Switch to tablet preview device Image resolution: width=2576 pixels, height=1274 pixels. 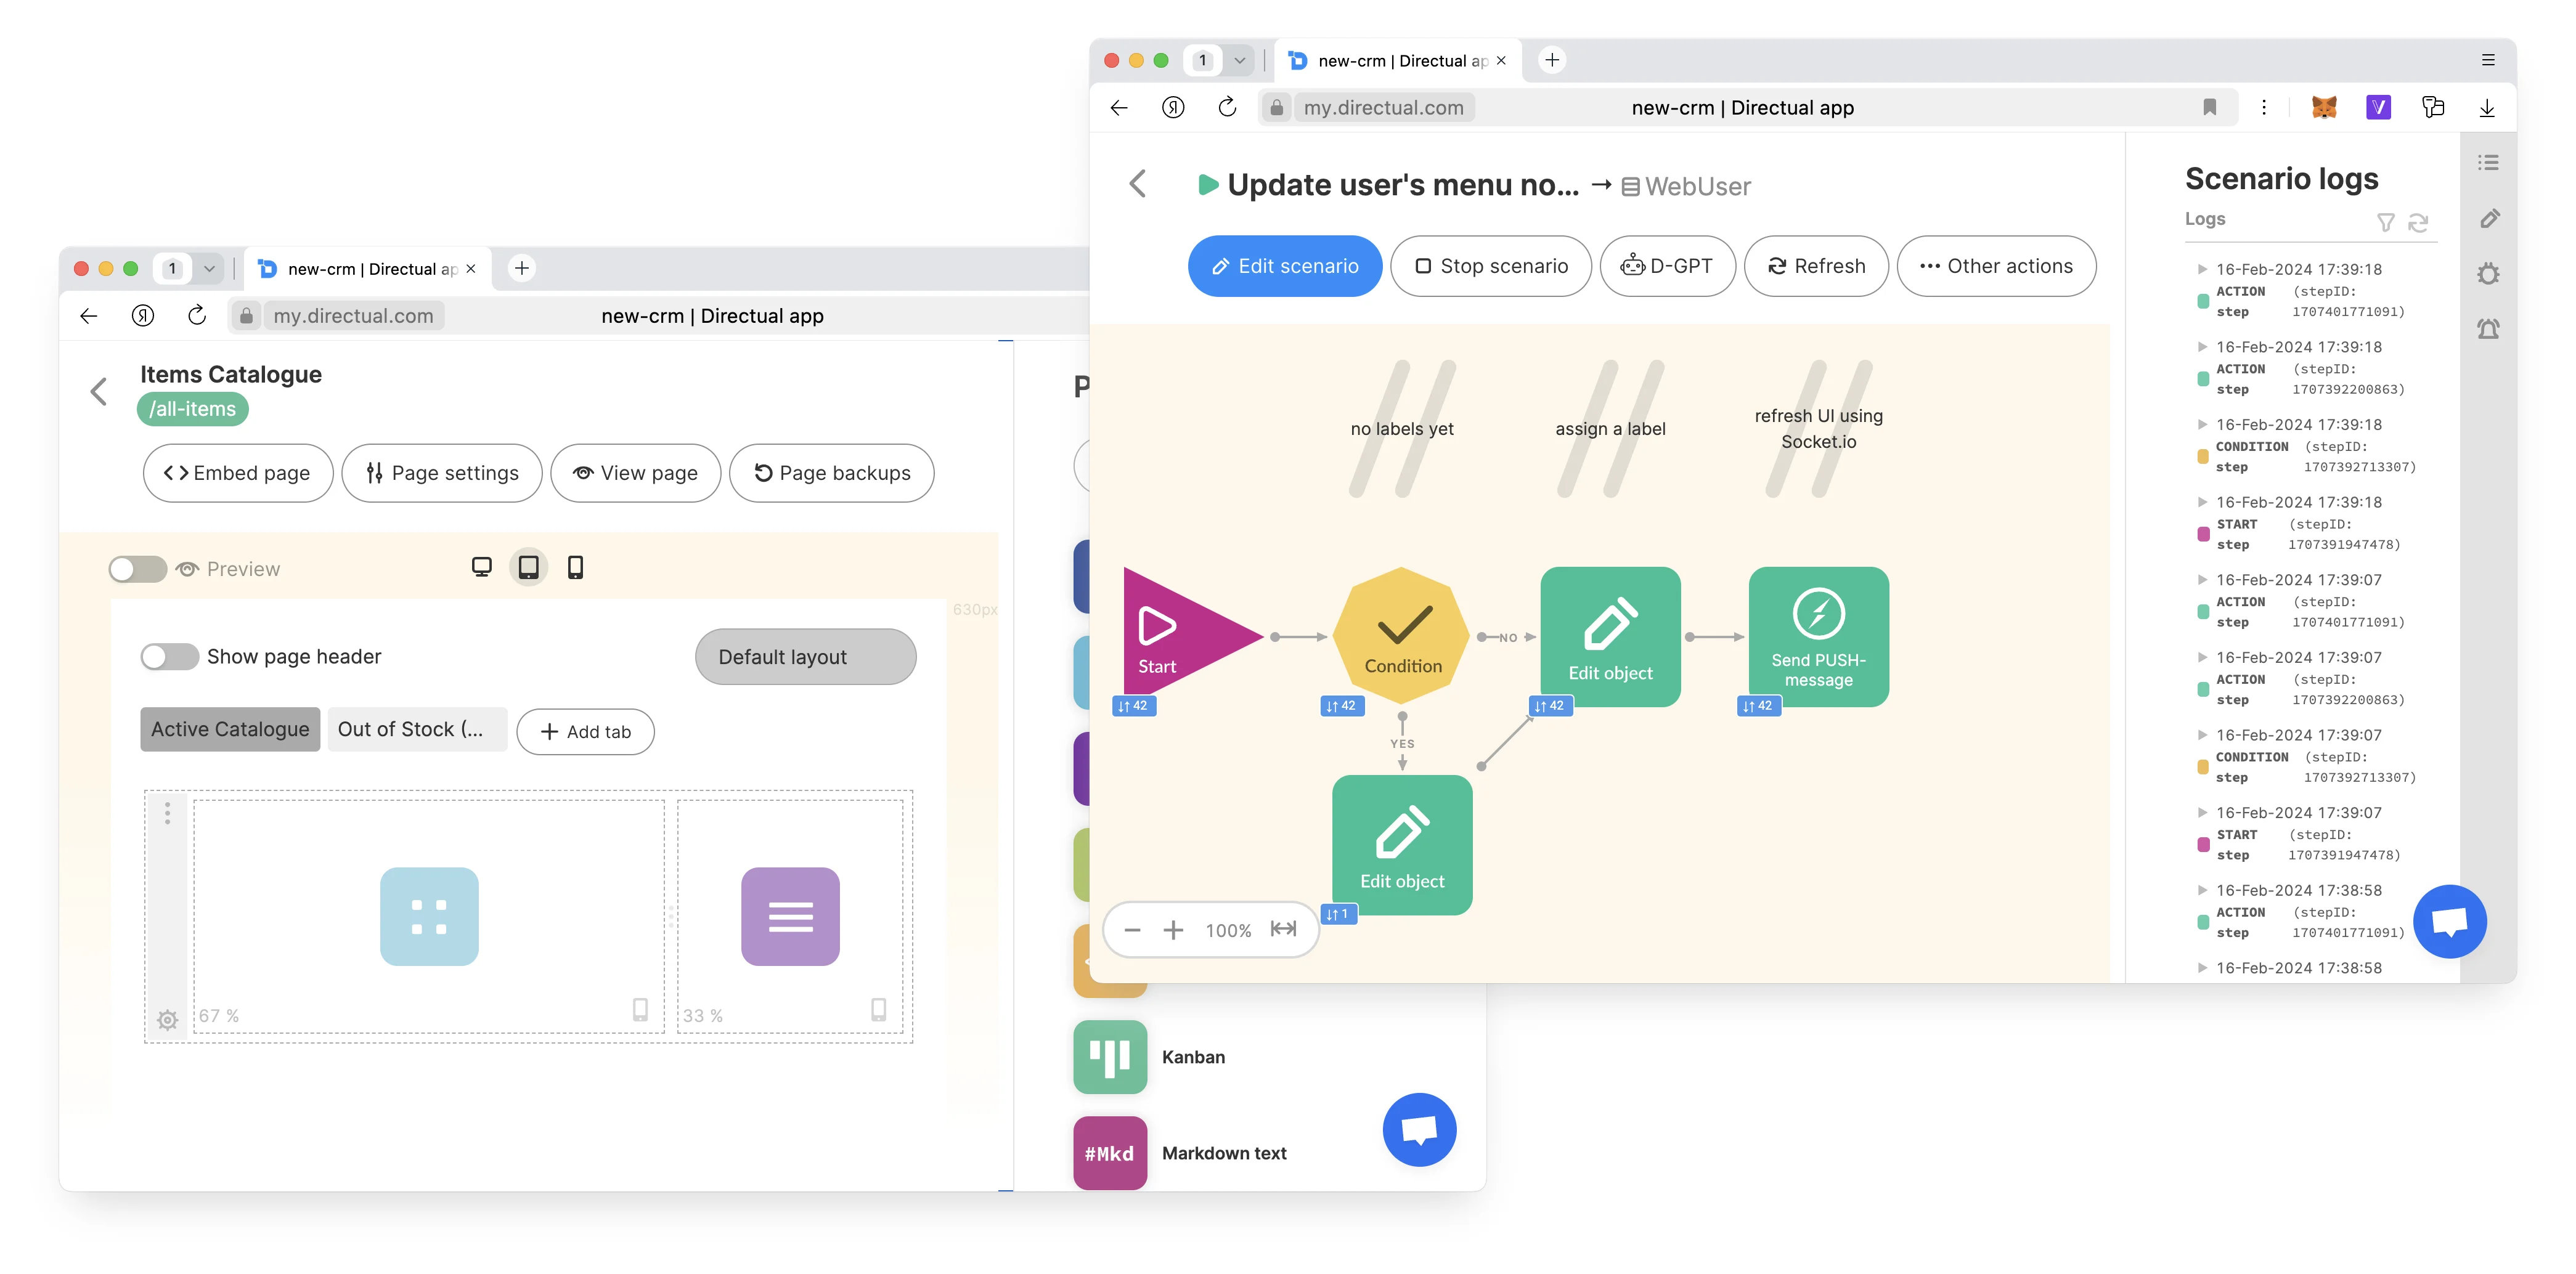click(528, 567)
